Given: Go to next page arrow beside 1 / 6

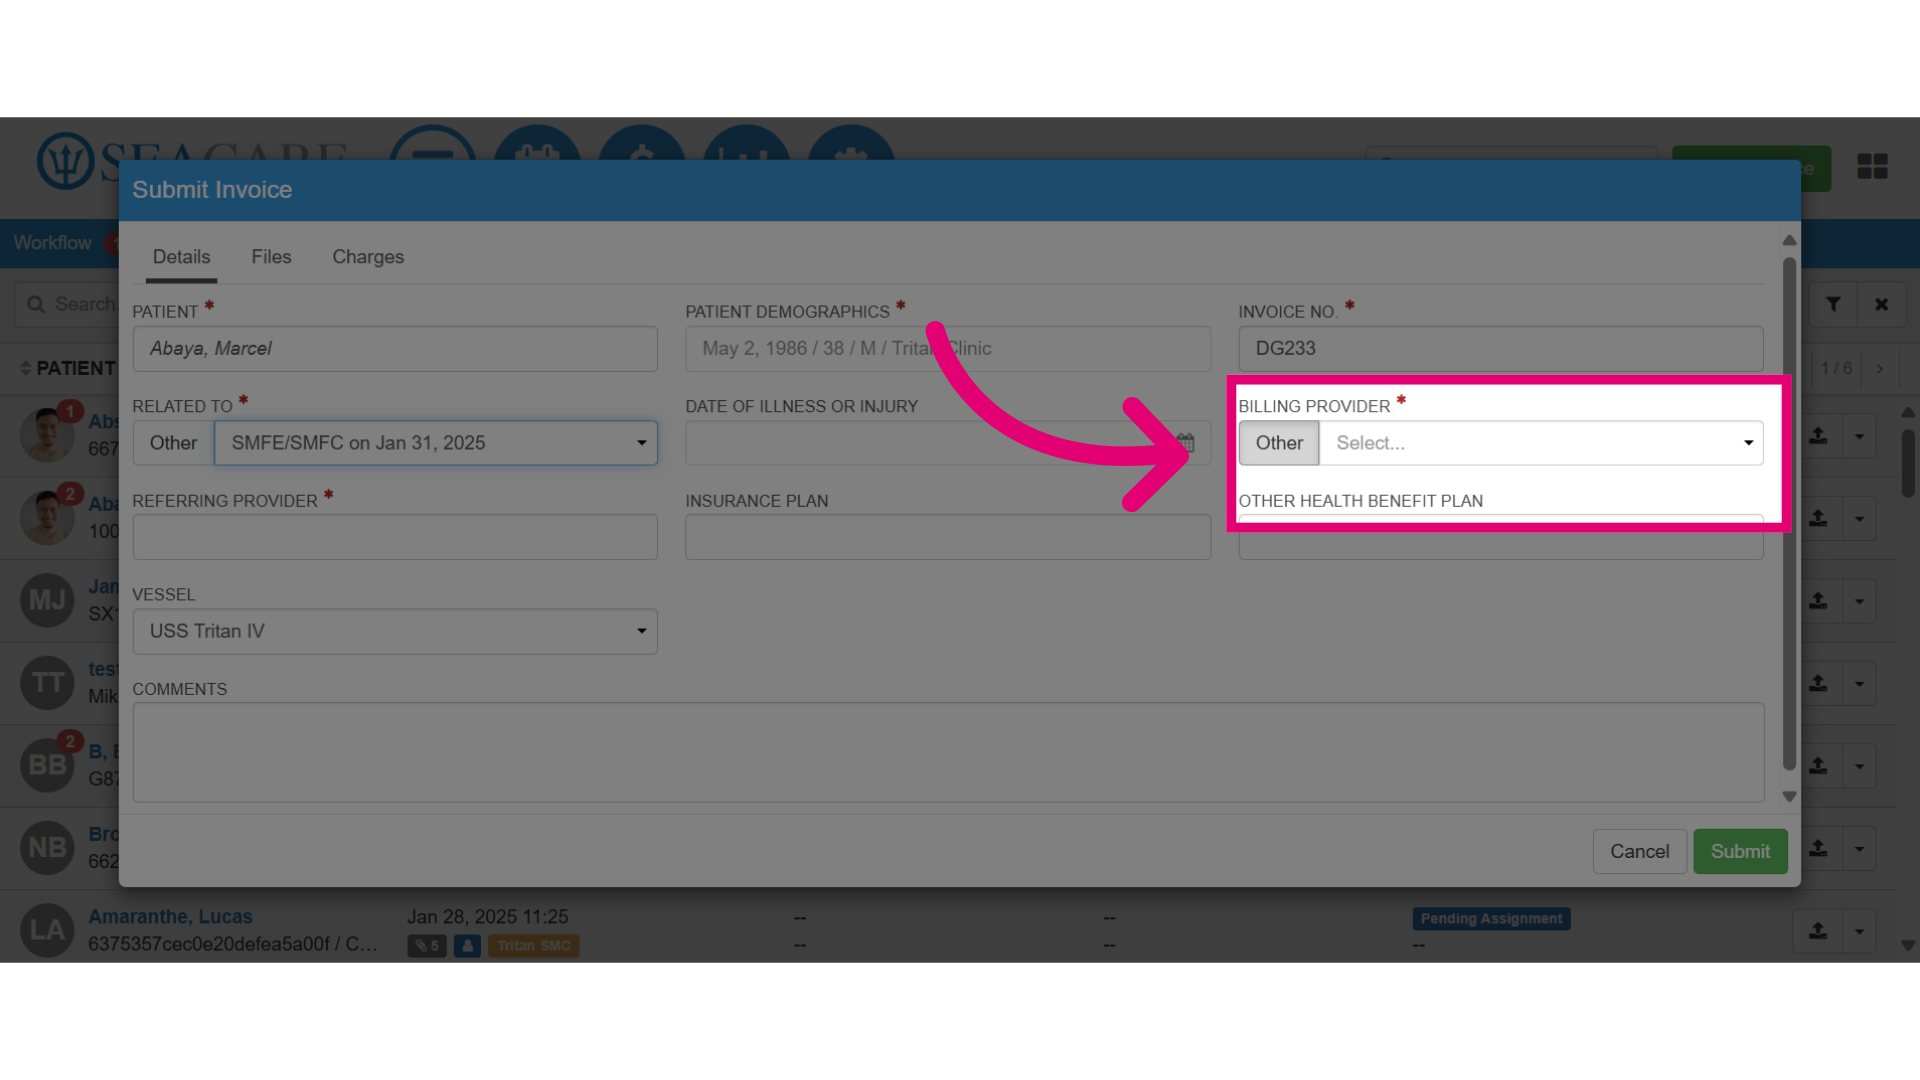Looking at the screenshot, I should click(1880, 368).
